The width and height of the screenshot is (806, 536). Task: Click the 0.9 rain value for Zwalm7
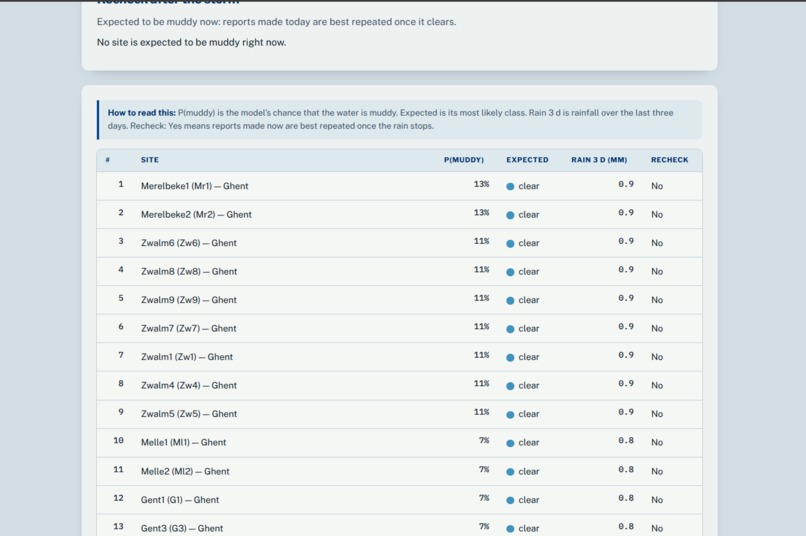pyautogui.click(x=626, y=326)
